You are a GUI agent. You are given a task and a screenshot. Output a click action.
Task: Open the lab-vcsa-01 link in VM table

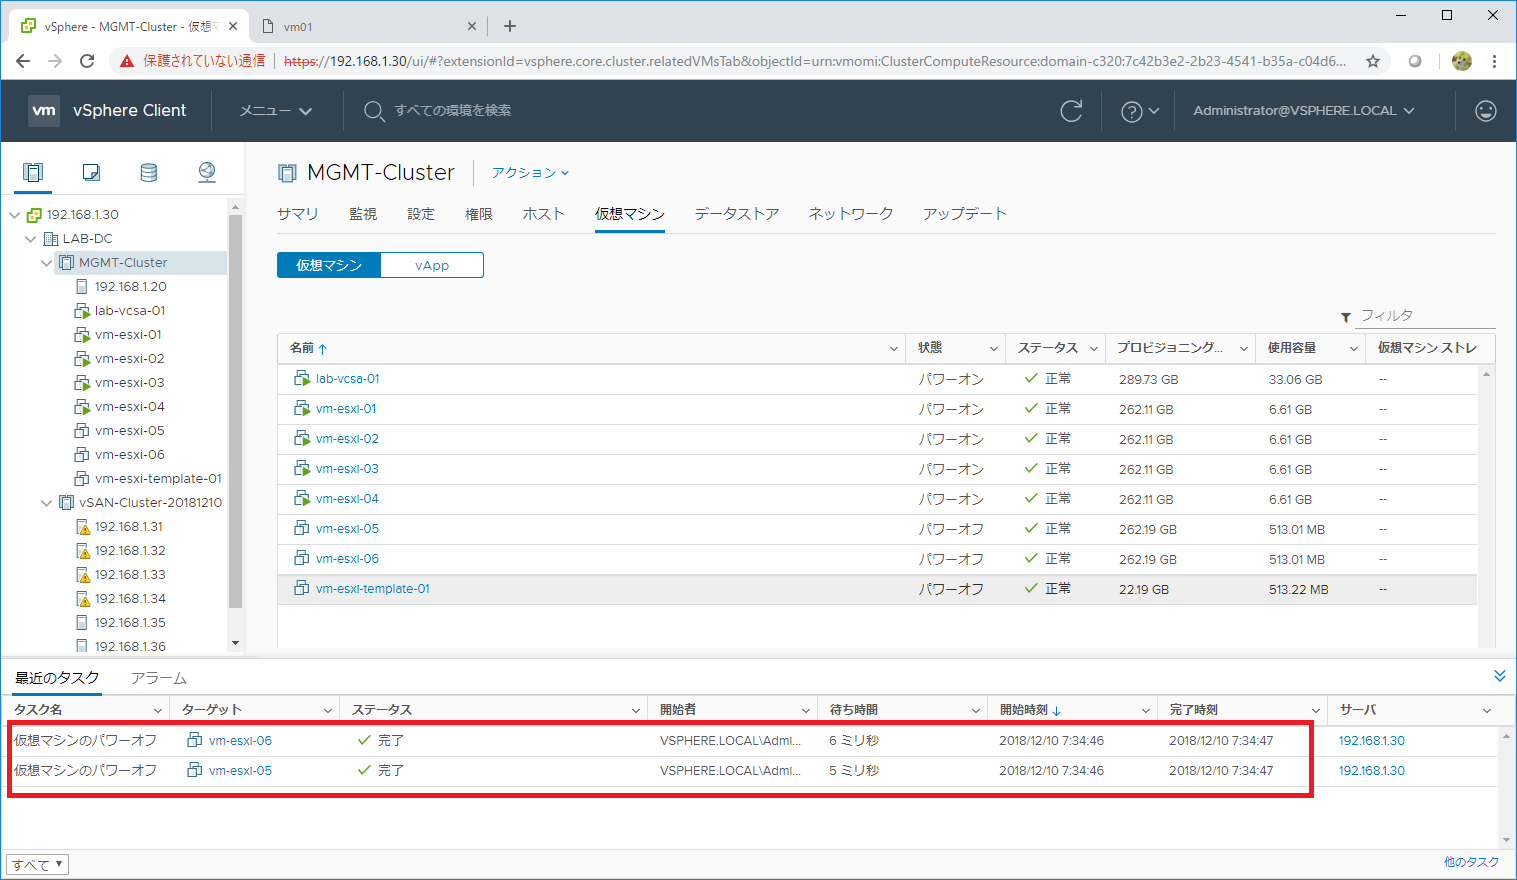(x=348, y=379)
